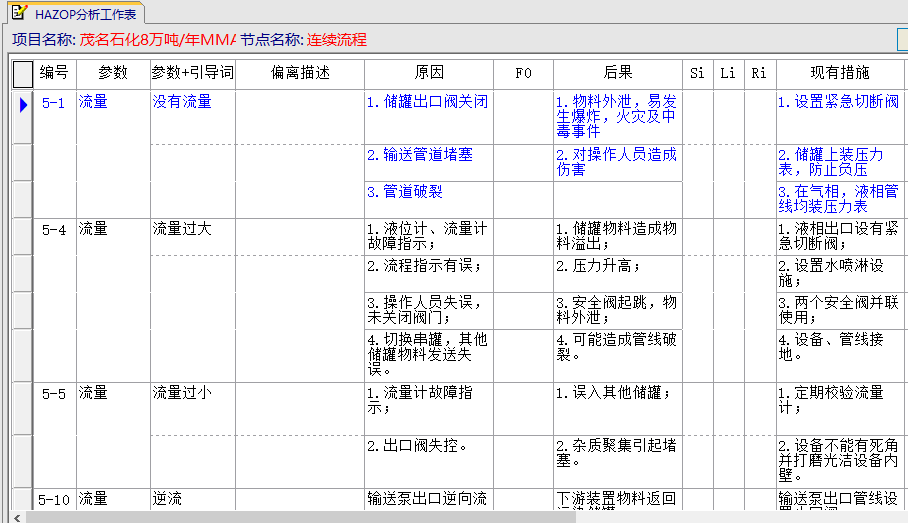Click the project name 茂名石化8万吨/年 text

[158, 40]
